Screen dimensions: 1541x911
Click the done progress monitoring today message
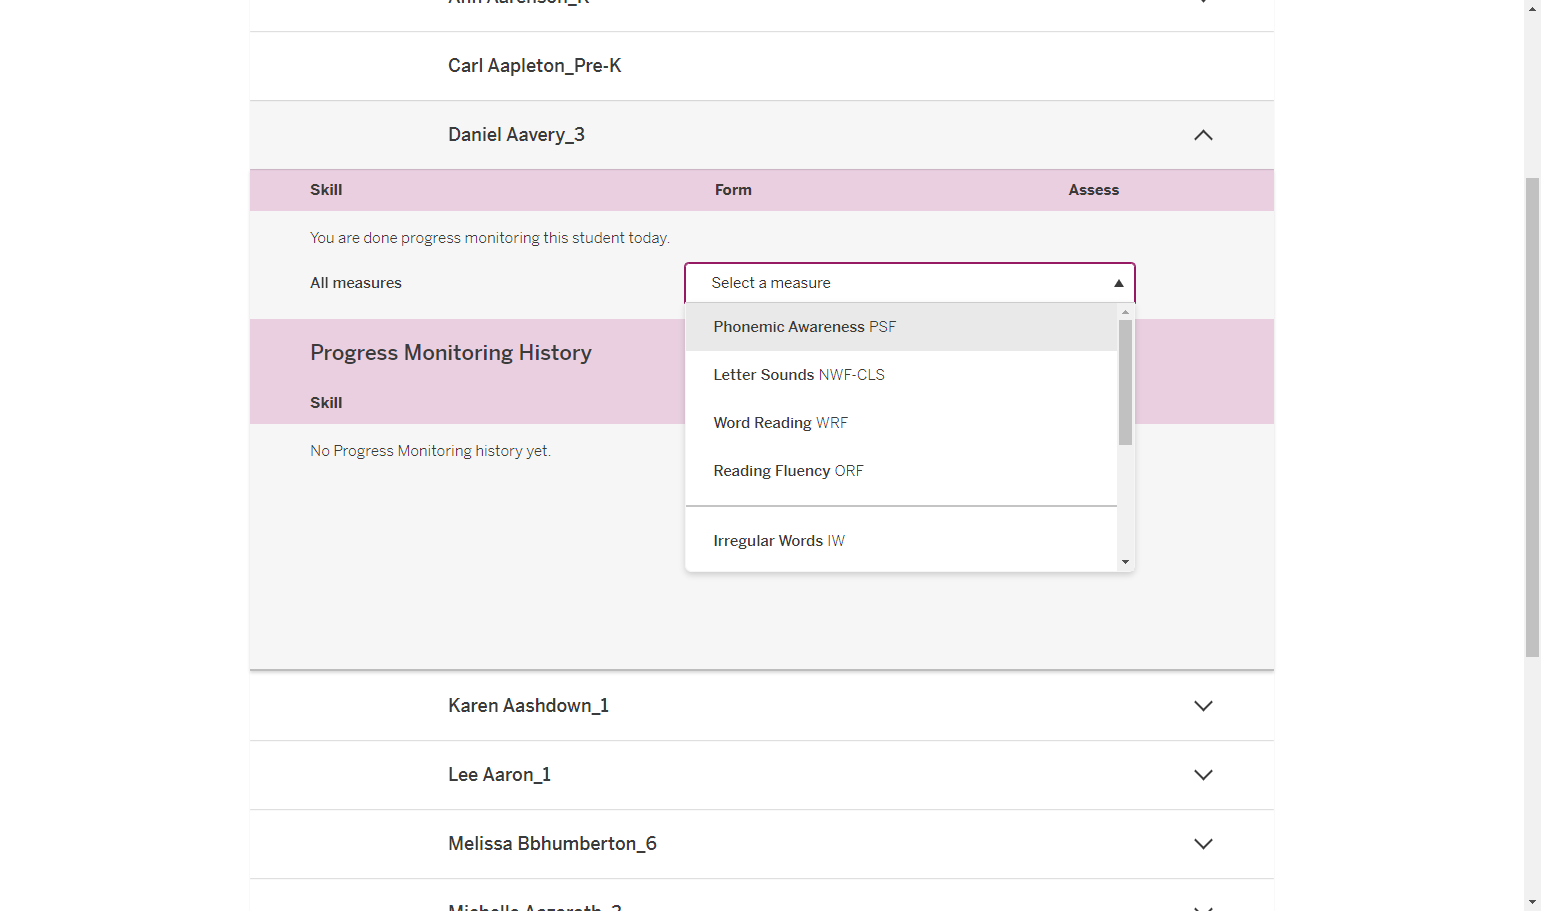(x=490, y=238)
